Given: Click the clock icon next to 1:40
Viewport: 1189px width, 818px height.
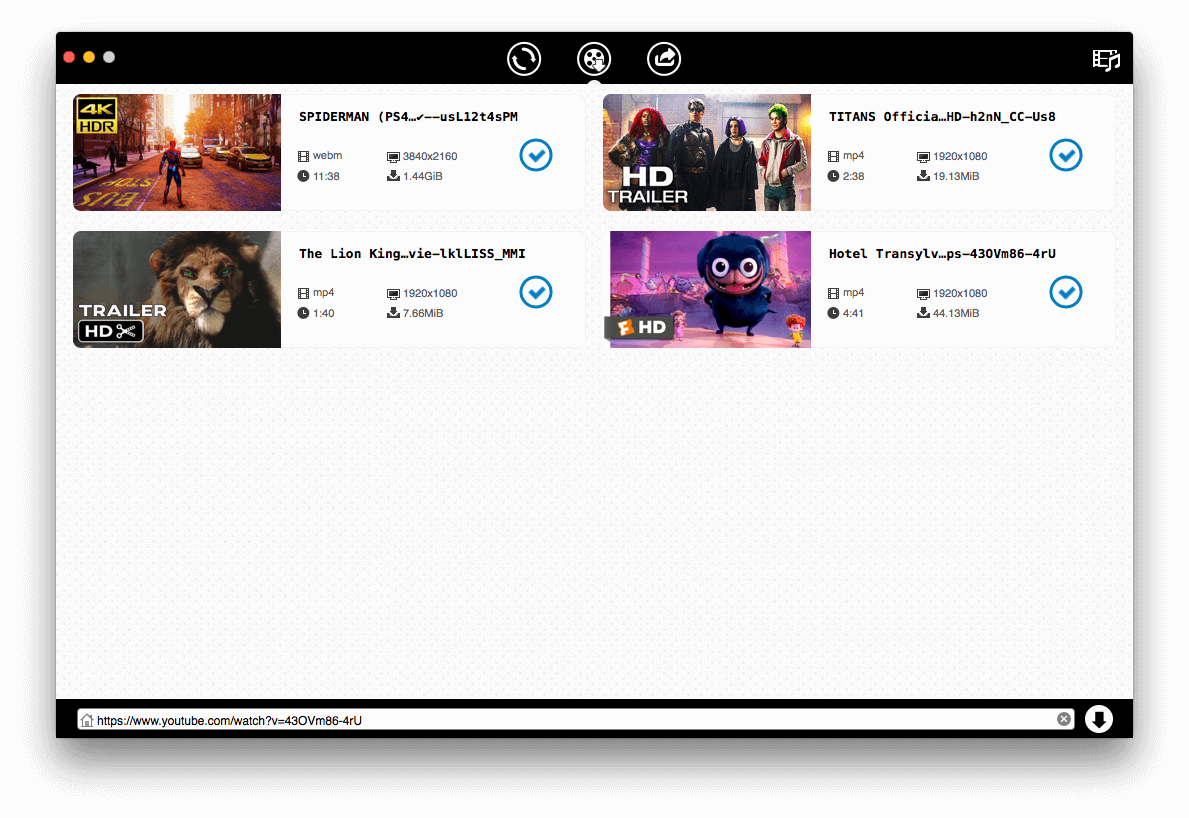Looking at the screenshot, I should click(x=303, y=313).
